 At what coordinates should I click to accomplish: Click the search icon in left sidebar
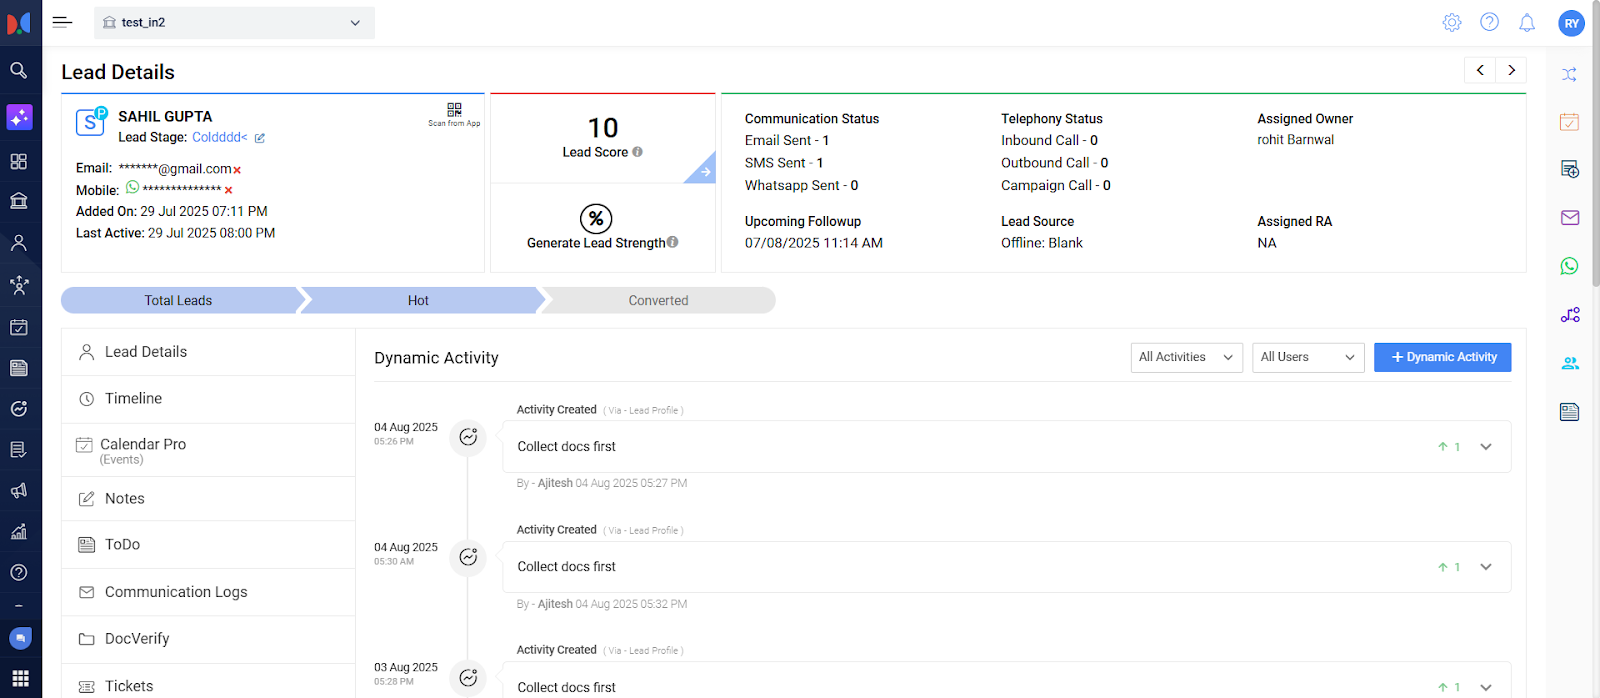19,70
